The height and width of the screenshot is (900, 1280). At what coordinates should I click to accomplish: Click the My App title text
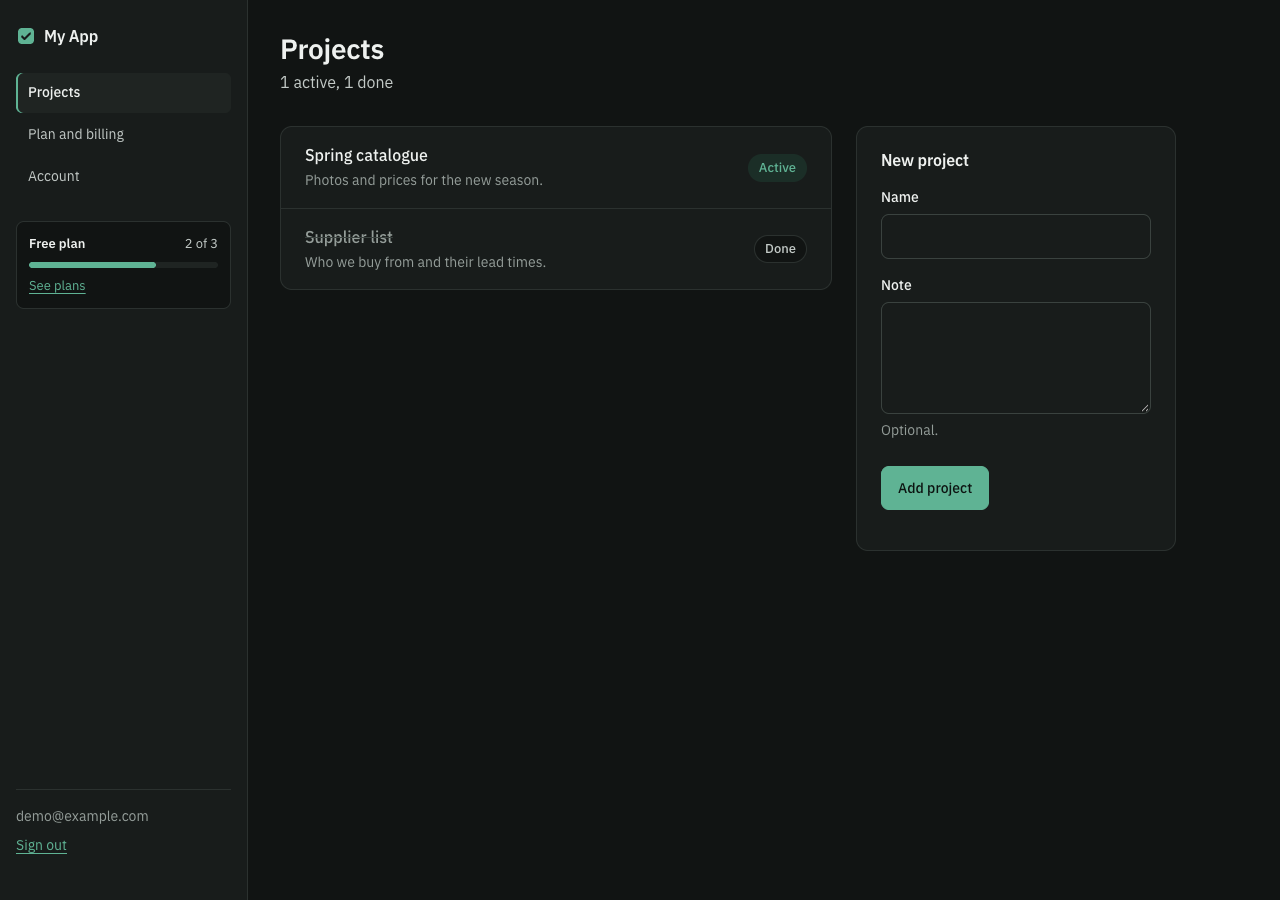click(x=71, y=36)
